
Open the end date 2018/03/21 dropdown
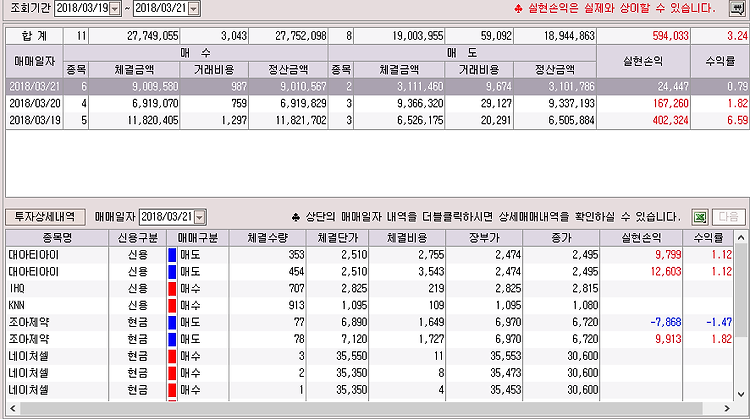193,9
